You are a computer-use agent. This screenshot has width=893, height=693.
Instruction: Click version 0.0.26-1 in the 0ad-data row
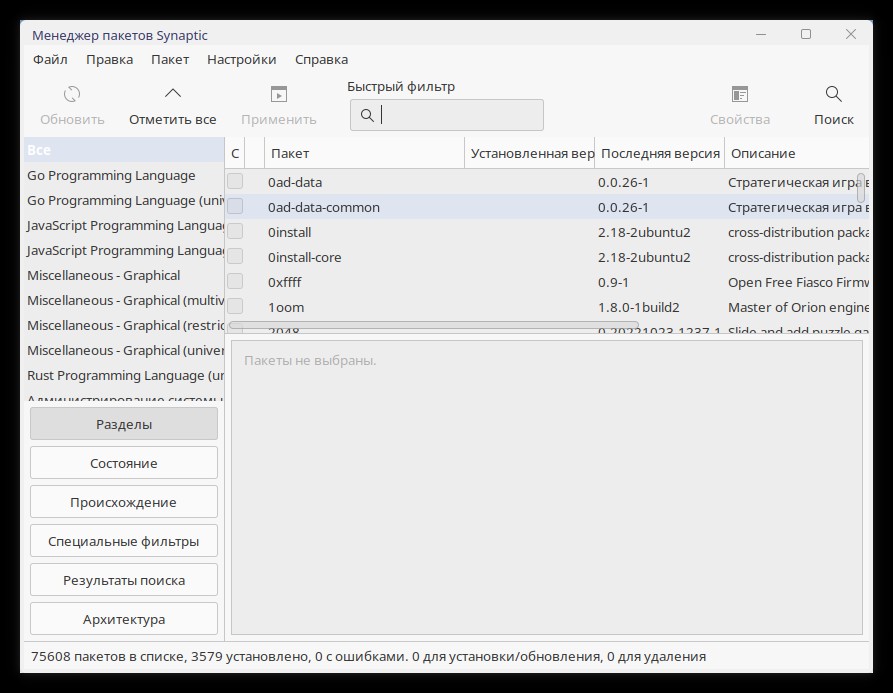623,182
